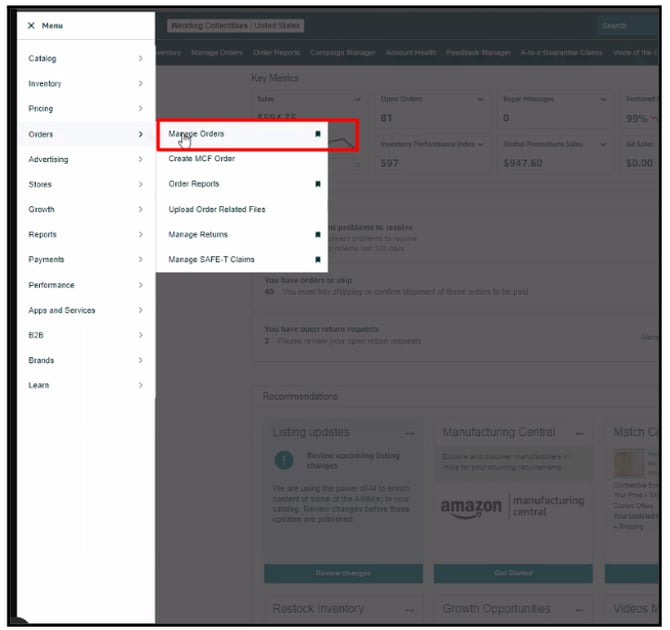Expand the Stores menu chevron
670x630 pixels.
(141, 184)
